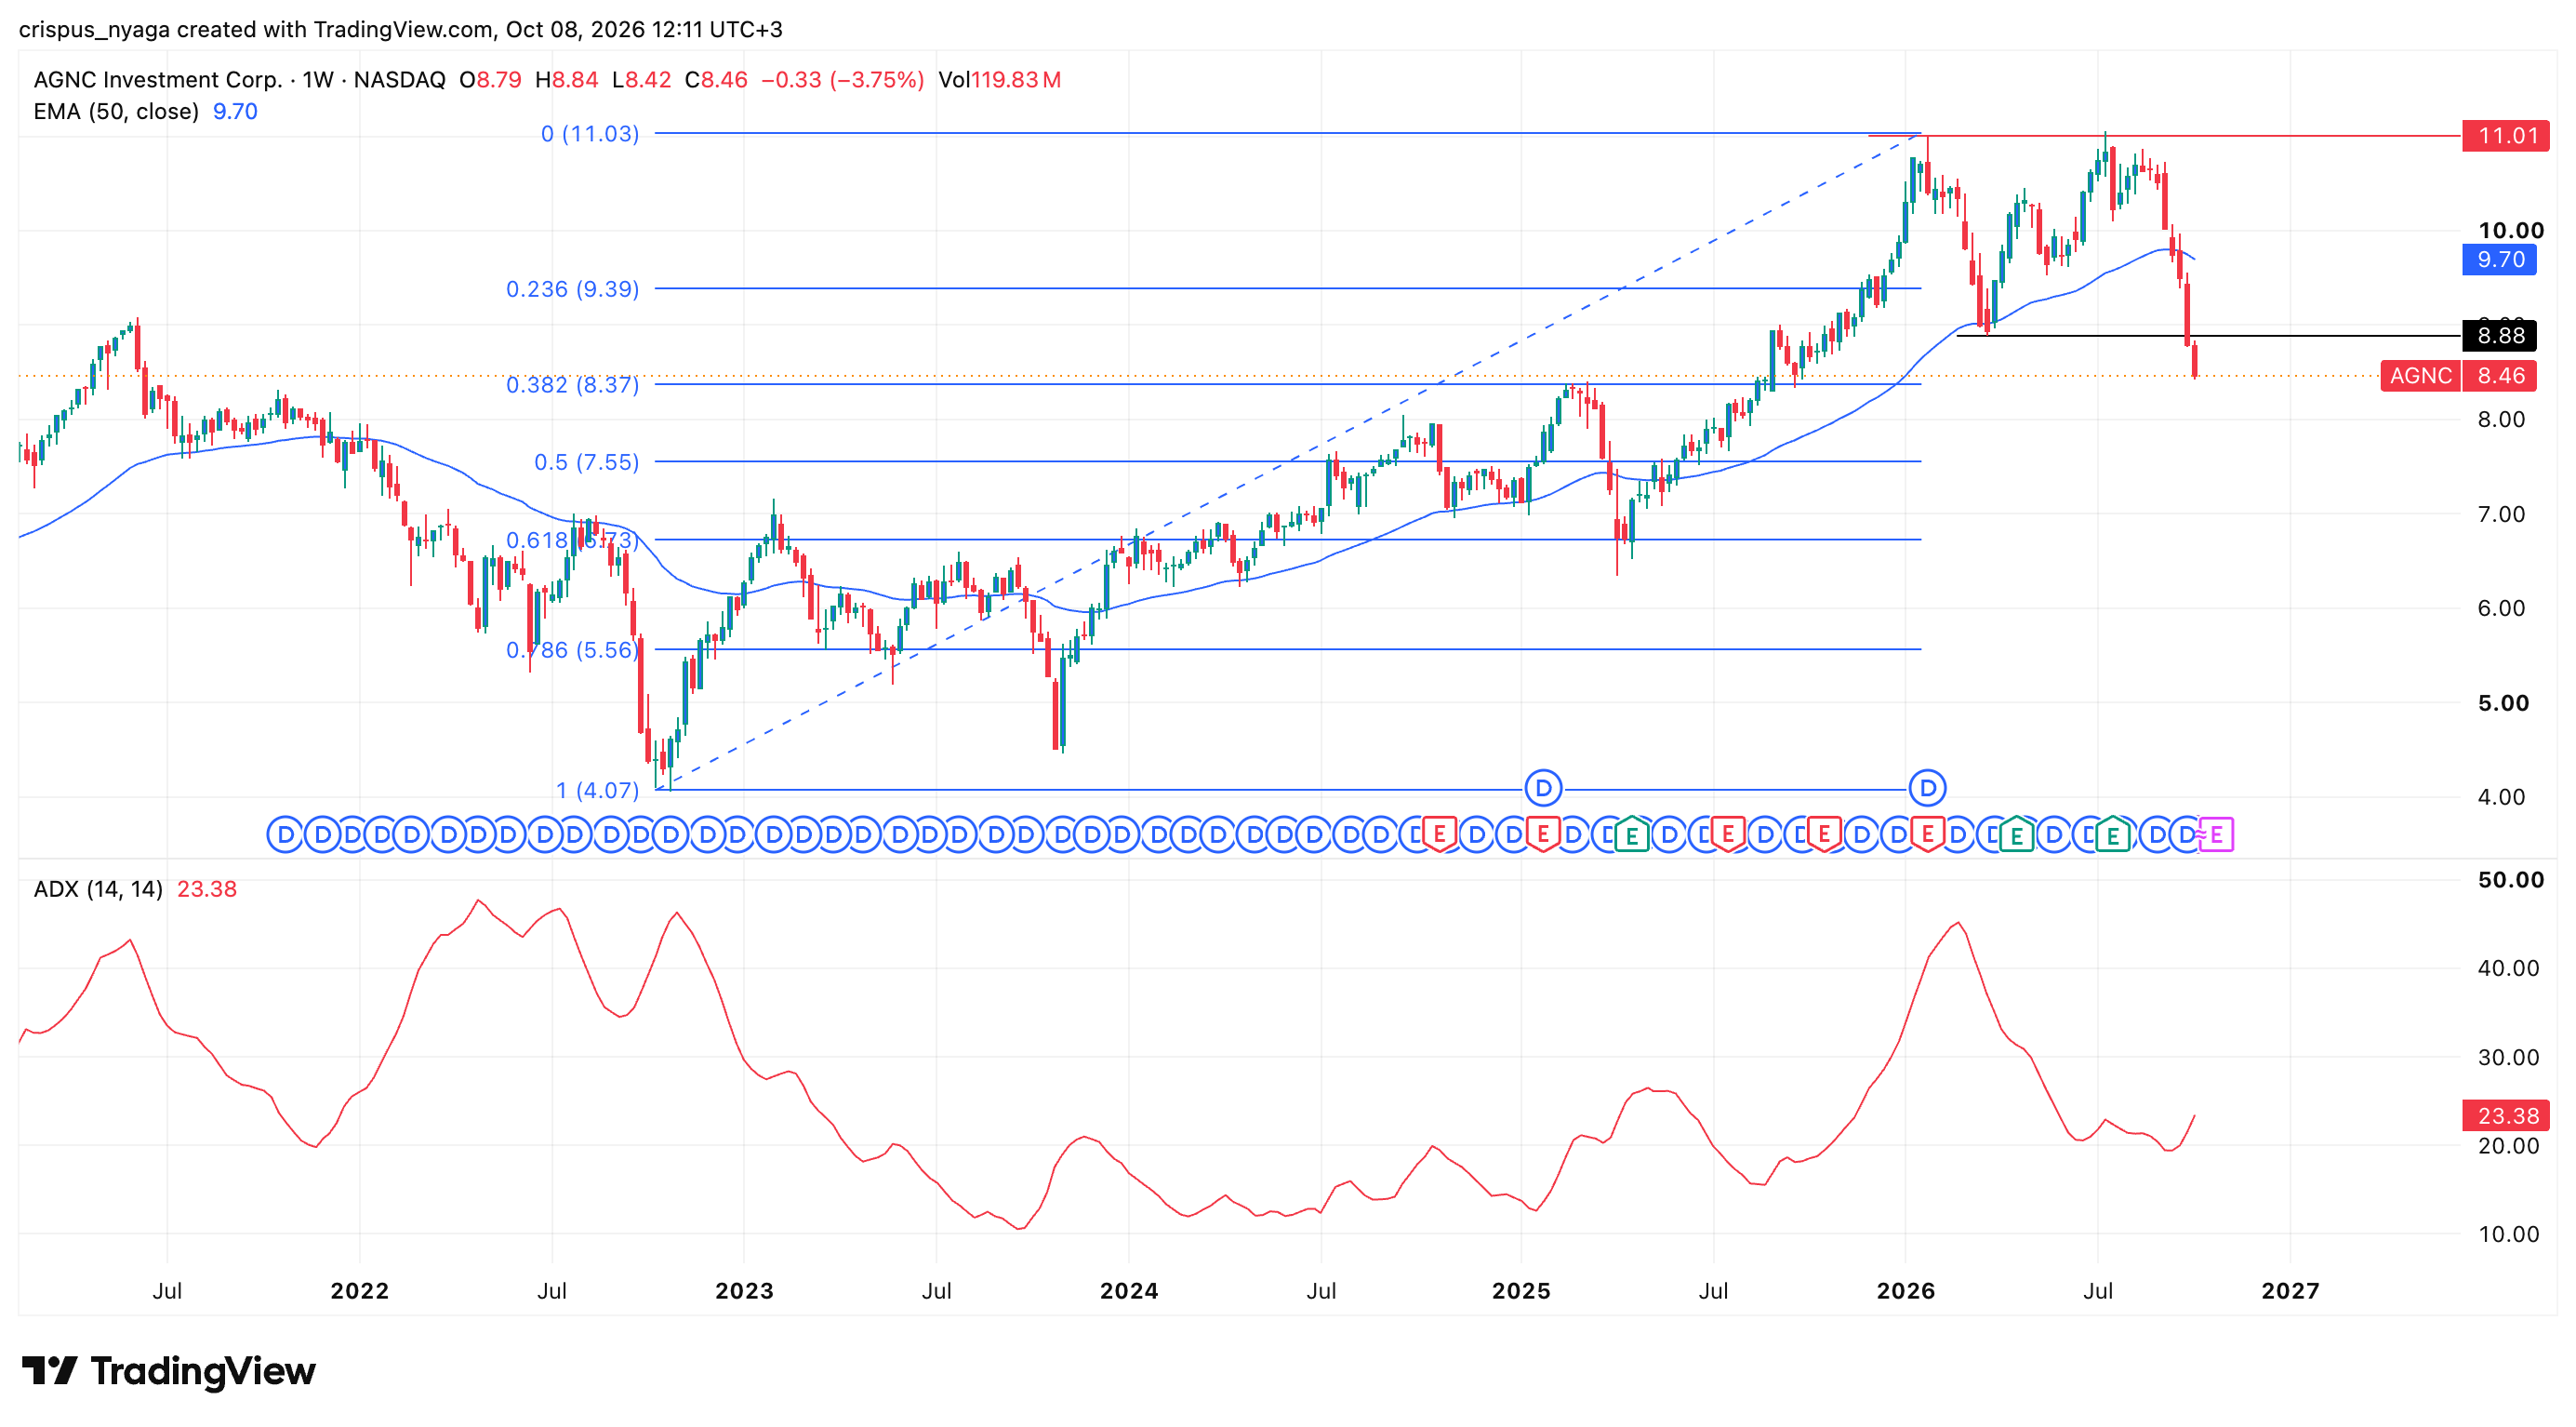This screenshot has height=1427, width=2576.
Task: Click the 2024 label on the time axis
Action: (x=1129, y=1291)
